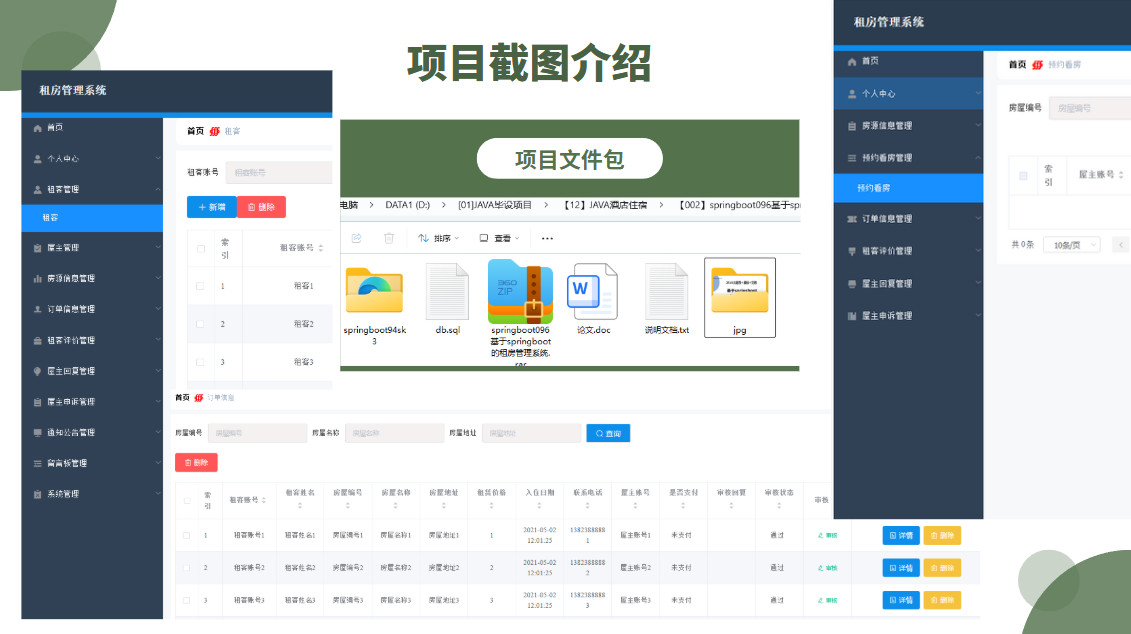
Task: Open the 查看 view dropdown in explorer
Action: click(499, 238)
